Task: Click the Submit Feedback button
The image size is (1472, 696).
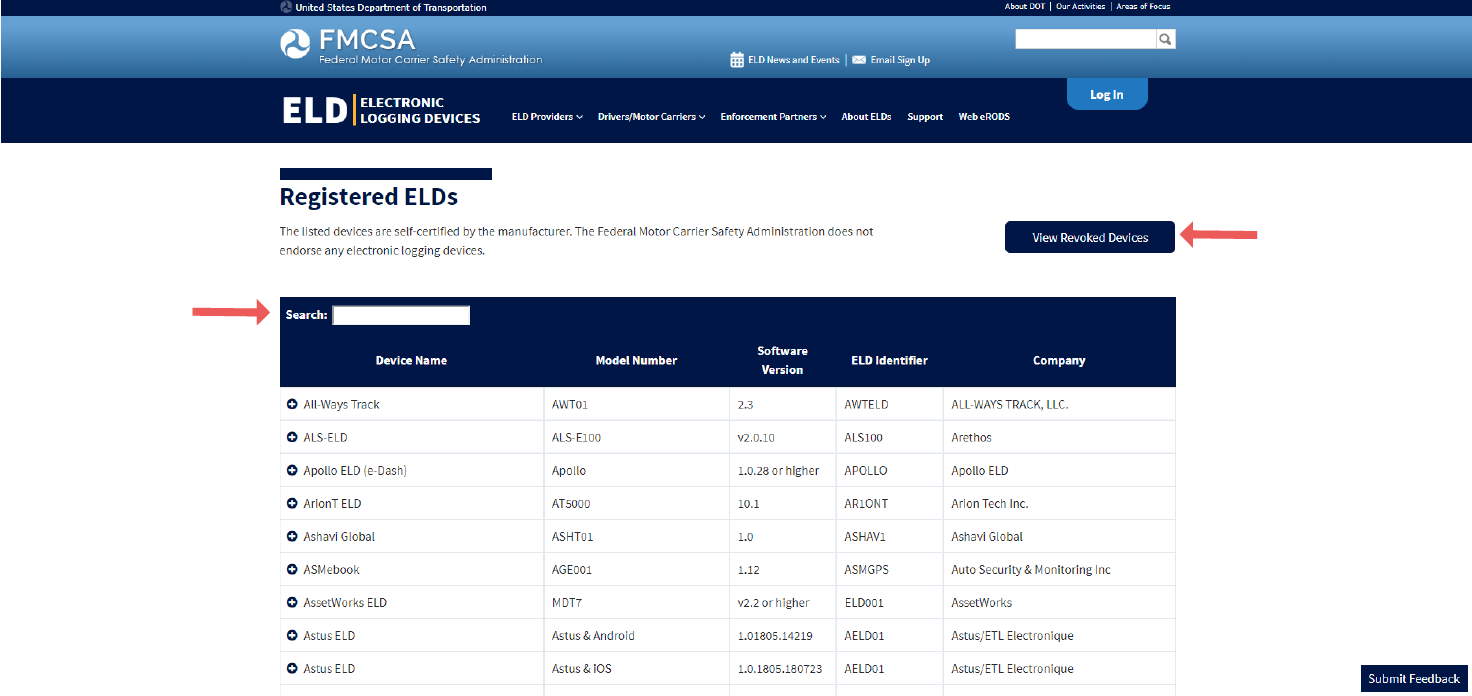Action: coord(1414,679)
